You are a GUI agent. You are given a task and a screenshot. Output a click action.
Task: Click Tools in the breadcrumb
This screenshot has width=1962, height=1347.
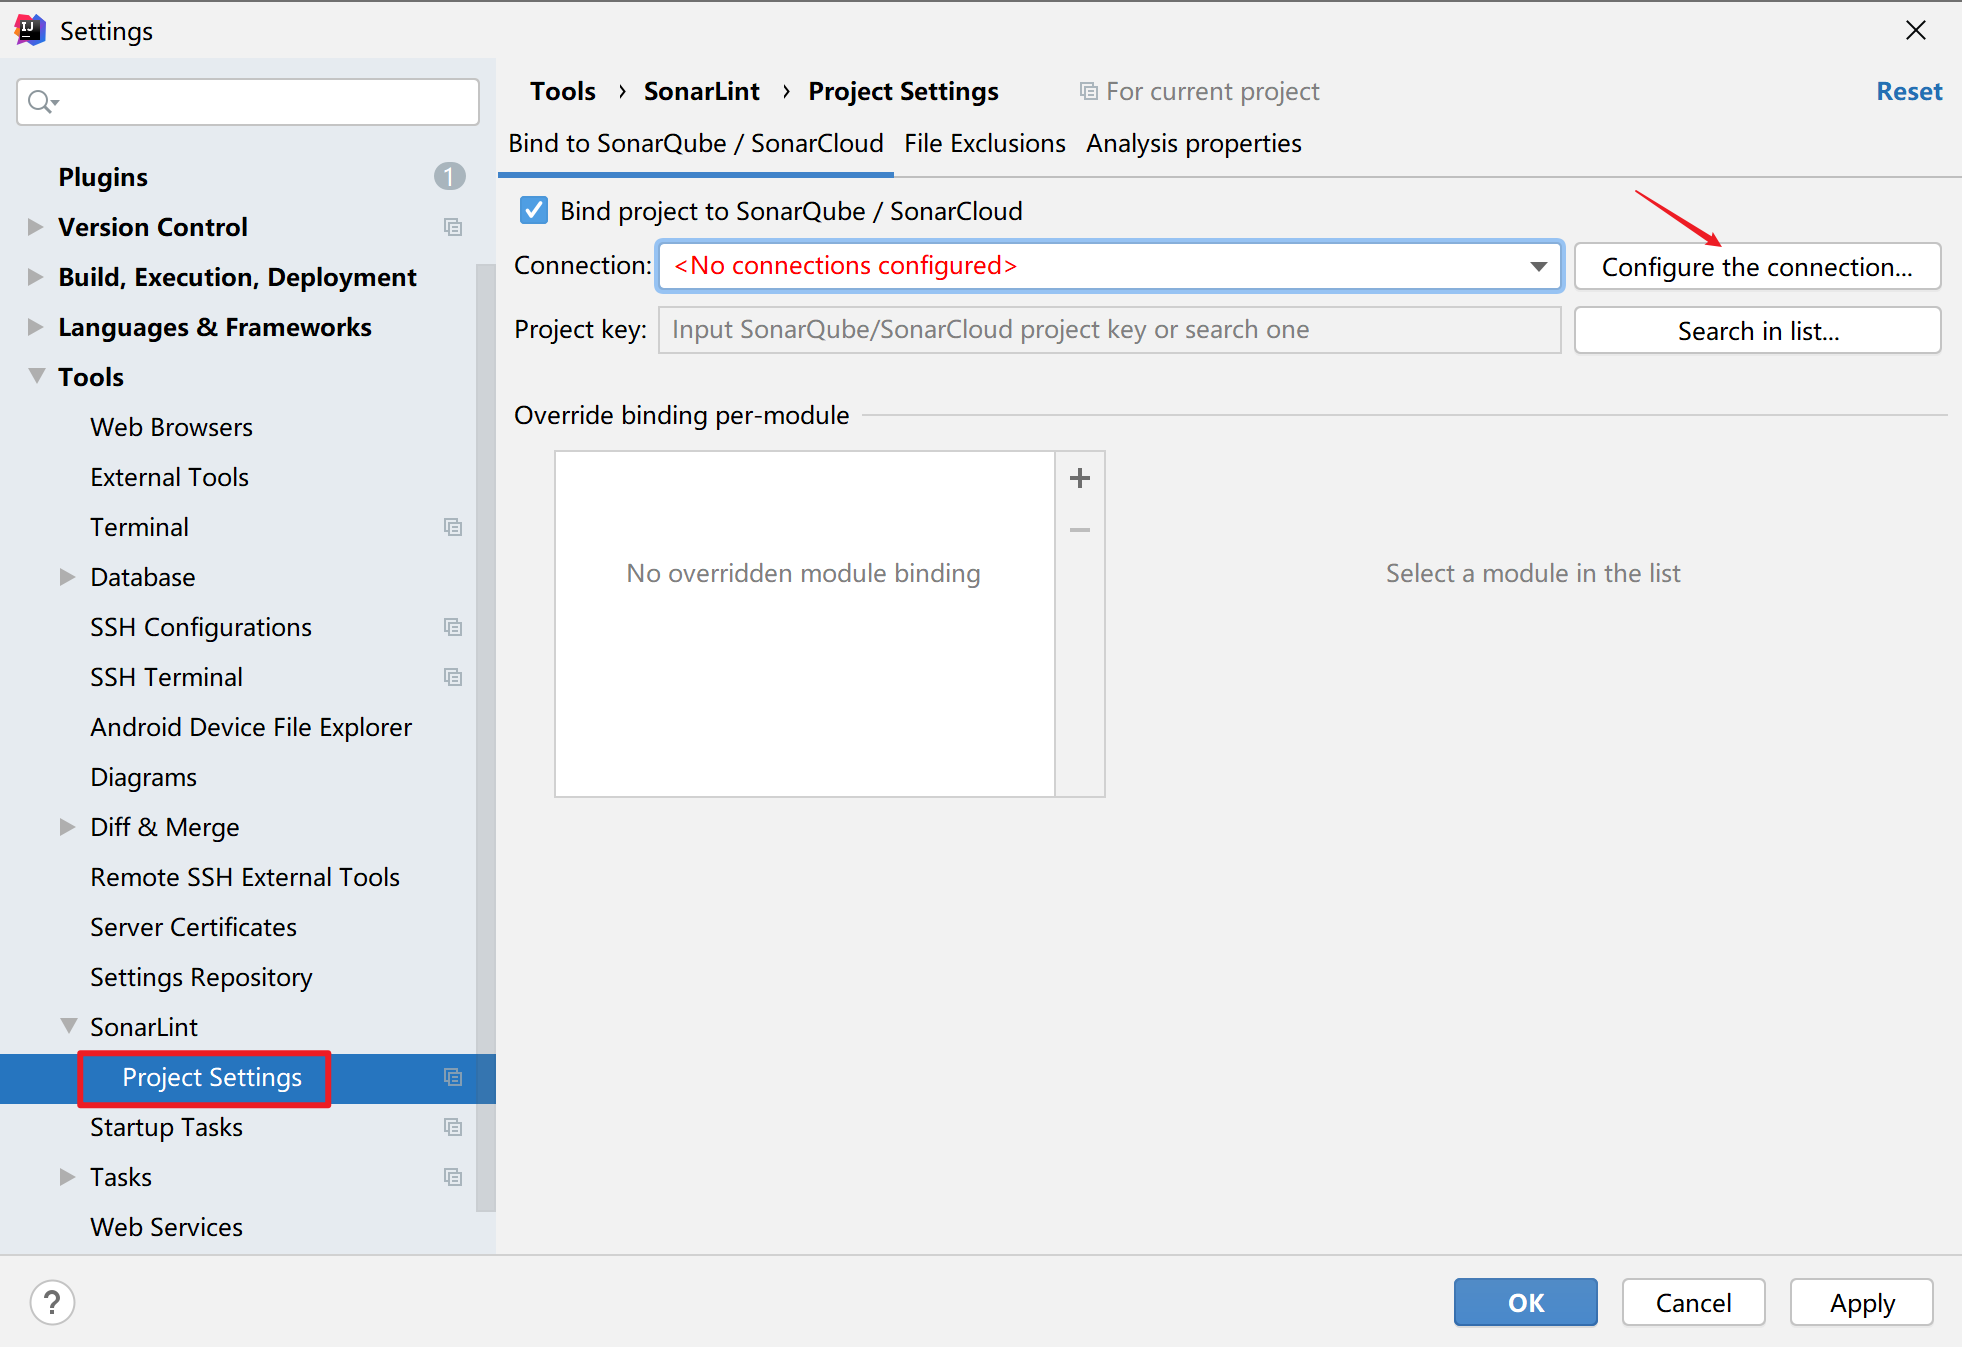tap(562, 92)
